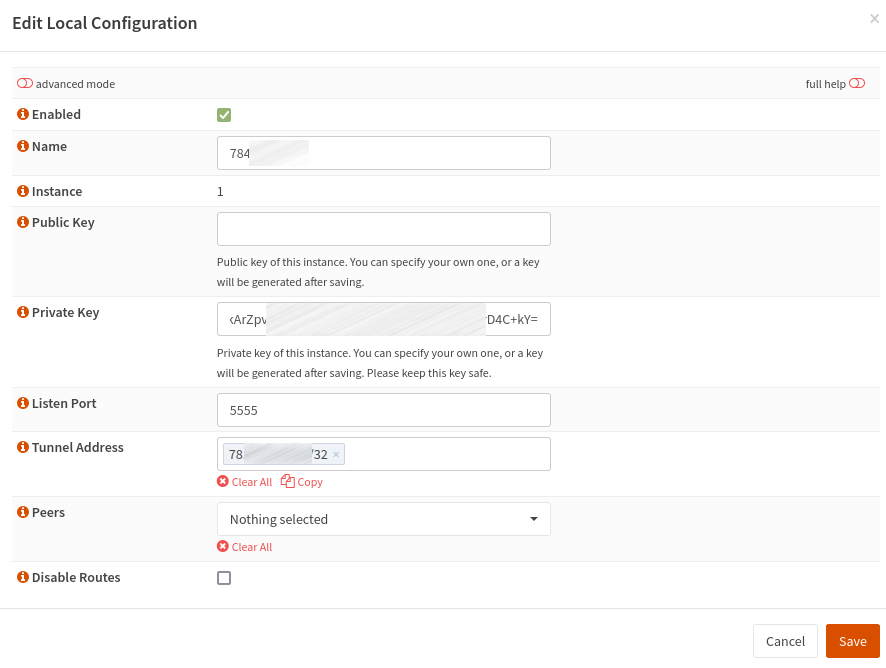Save the local configuration
Screen dimensions: 886x668
coord(852,641)
